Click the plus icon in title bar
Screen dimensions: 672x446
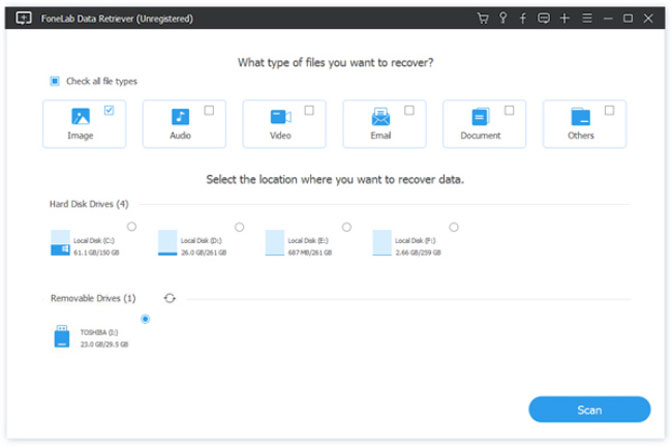(564, 18)
